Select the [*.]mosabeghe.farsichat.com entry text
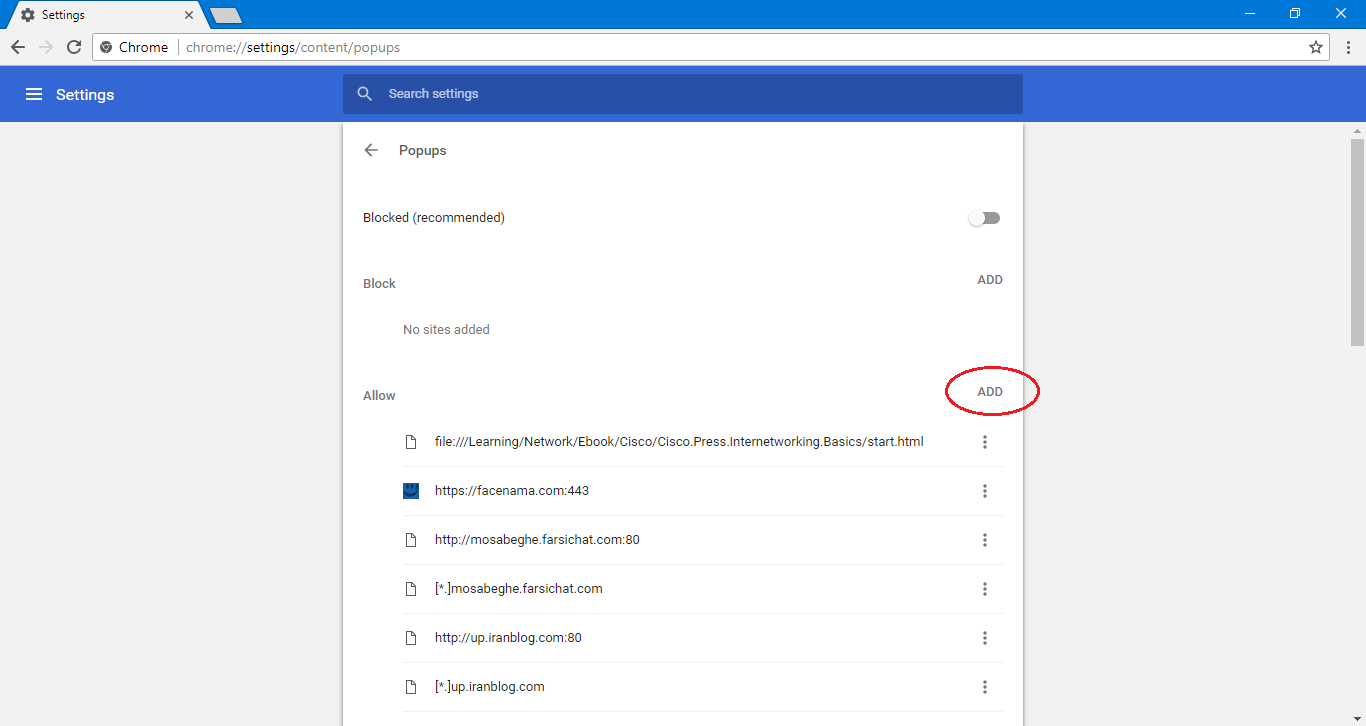The width and height of the screenshot is (1366, 726). pyautogui.click(x=519, y=589)
